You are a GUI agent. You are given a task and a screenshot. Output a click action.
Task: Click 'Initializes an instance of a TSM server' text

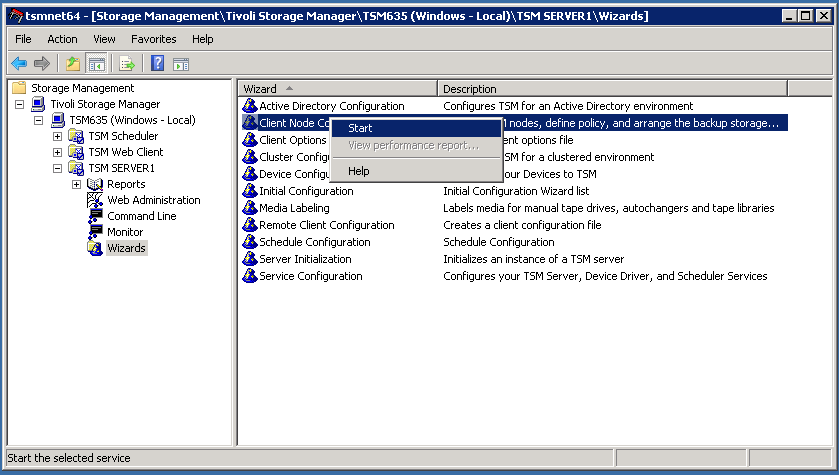click(533, 259)
